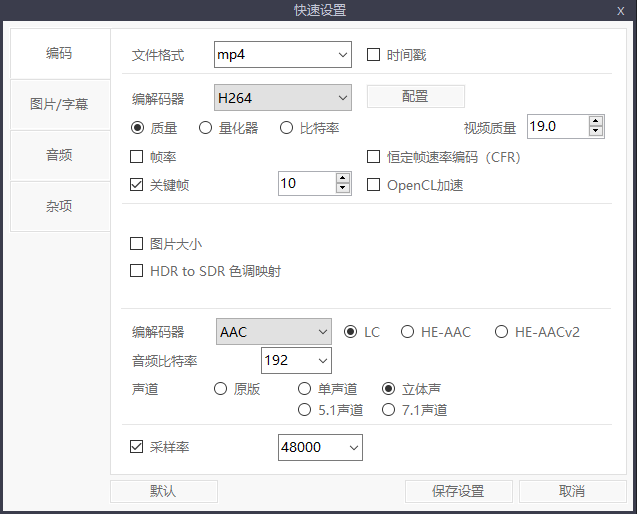Image resolution: width=637 pixels, height=514 pixels.
Task: Uncheck the 关键帧 checkbox
Action: click(x=138, y=184)
